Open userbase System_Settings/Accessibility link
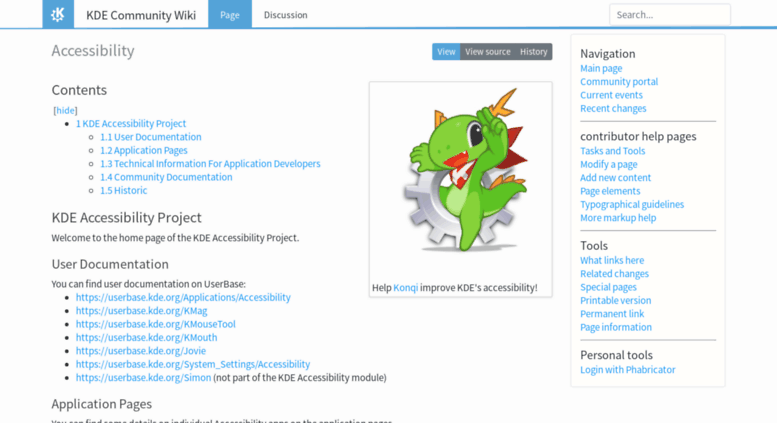777x423 pixels. click(193, 364)
